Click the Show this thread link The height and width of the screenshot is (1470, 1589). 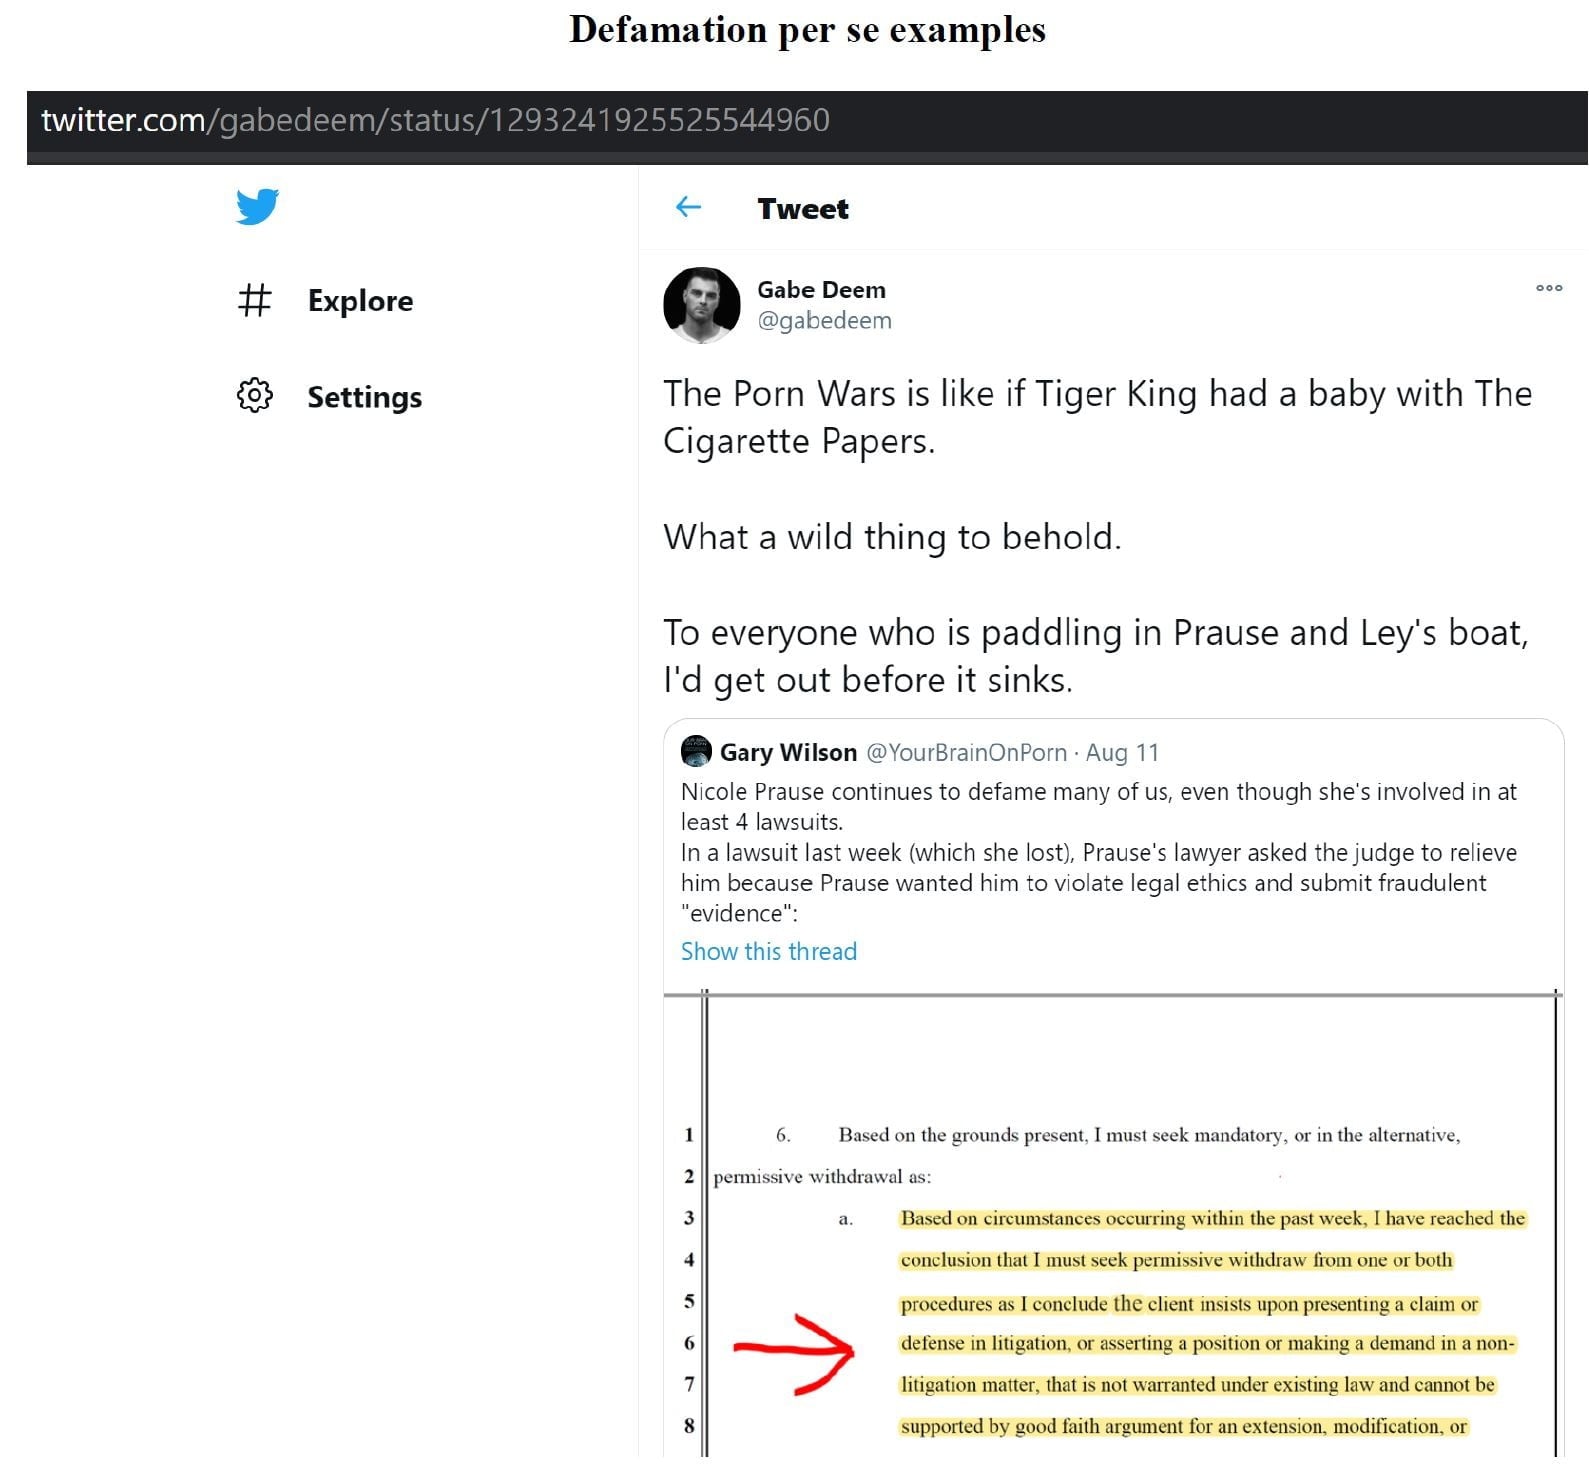click(768, 951)
